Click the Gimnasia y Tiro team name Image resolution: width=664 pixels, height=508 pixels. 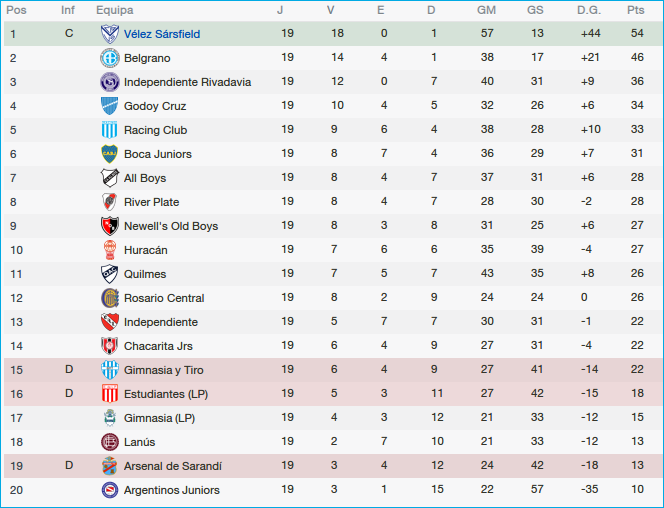[x=164, y=370]
